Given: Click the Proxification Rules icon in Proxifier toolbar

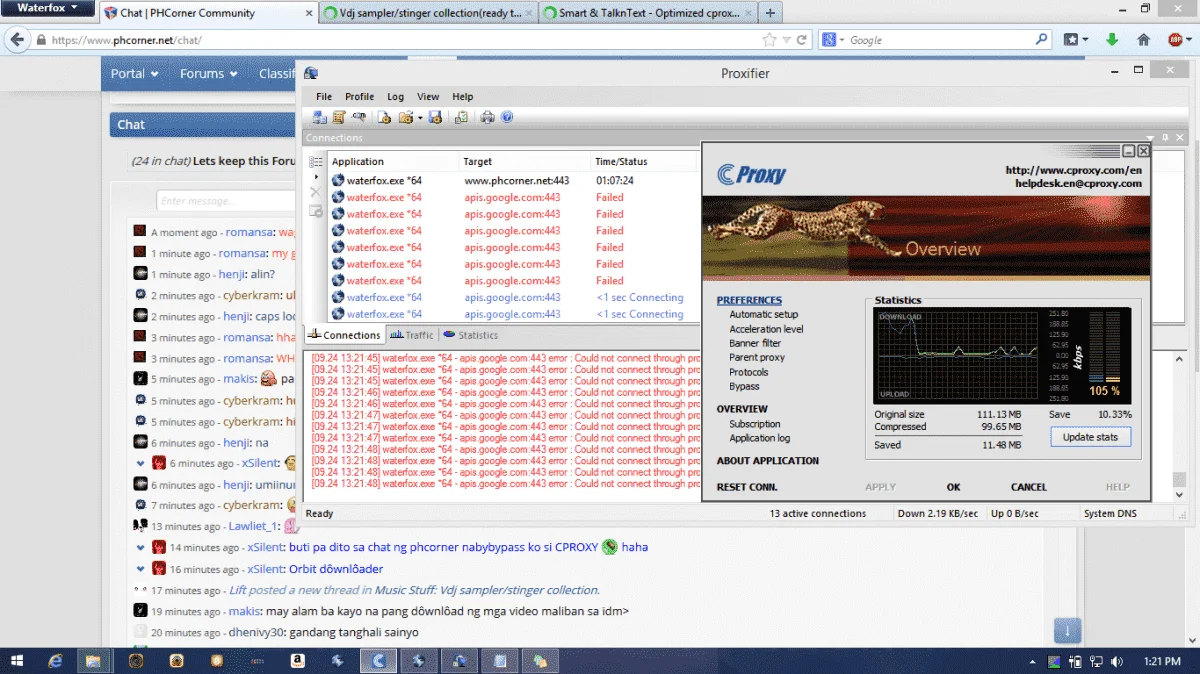Looking at the screenshot, I should pyautogui.click(x=339, y=117).
